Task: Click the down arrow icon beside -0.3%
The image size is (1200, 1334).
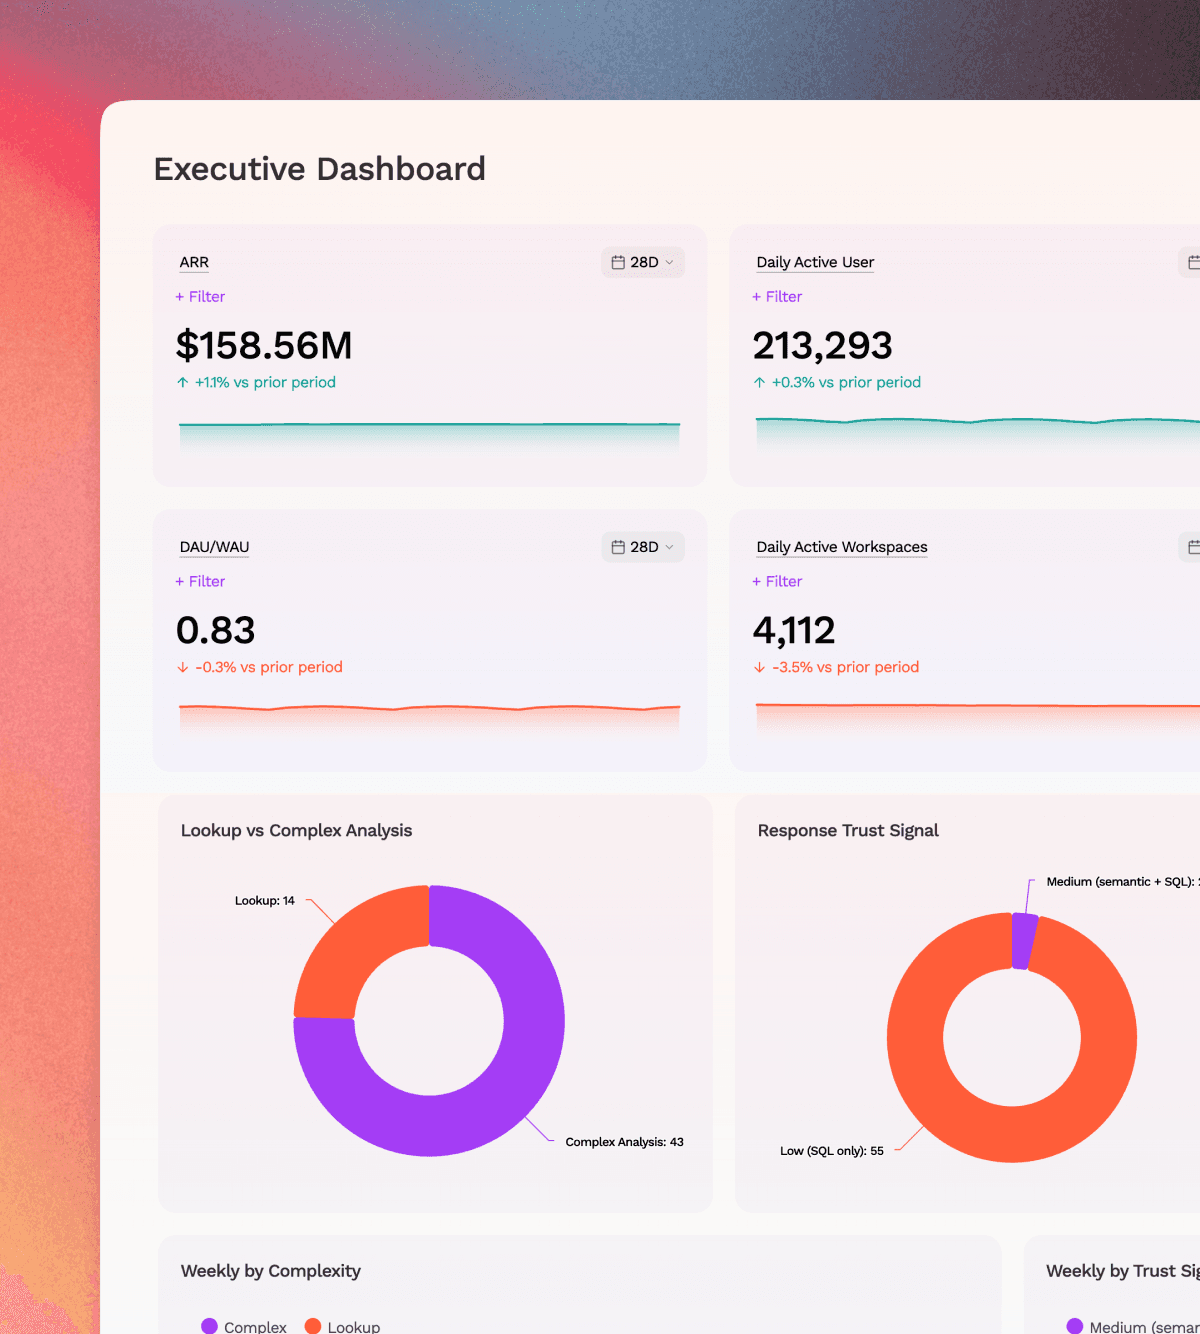Action: tap(183, 667)
